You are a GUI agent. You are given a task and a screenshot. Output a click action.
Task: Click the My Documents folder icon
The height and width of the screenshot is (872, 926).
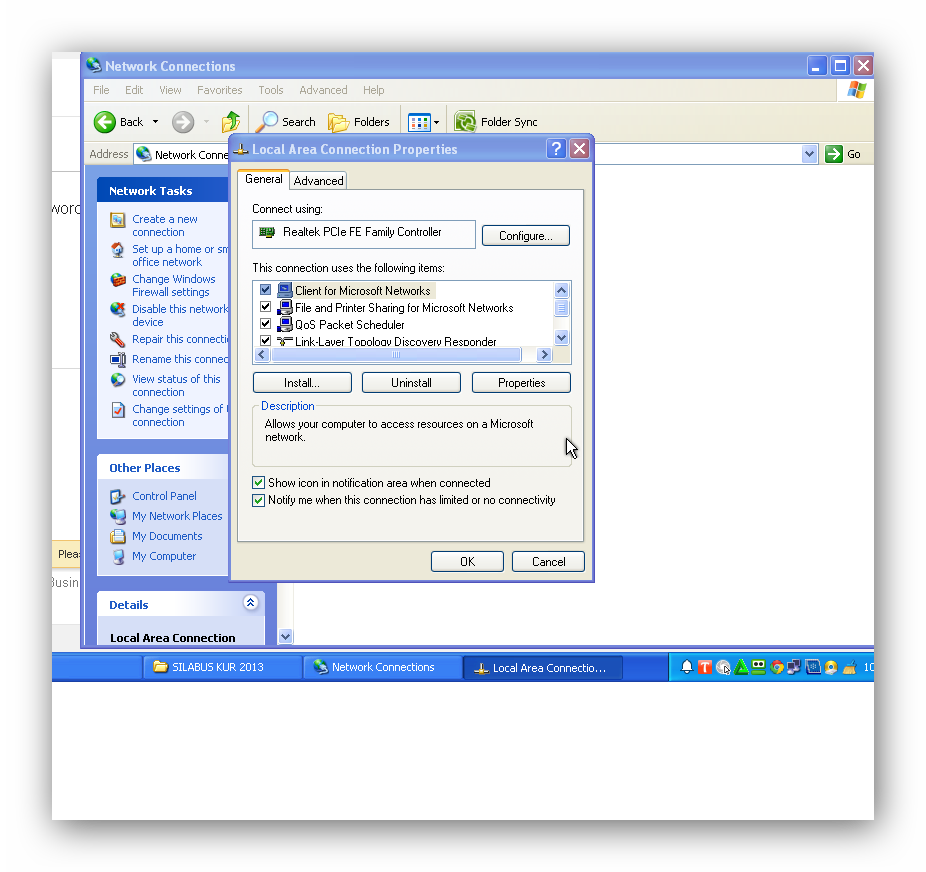pyautogui.click(x=118, y=537)
